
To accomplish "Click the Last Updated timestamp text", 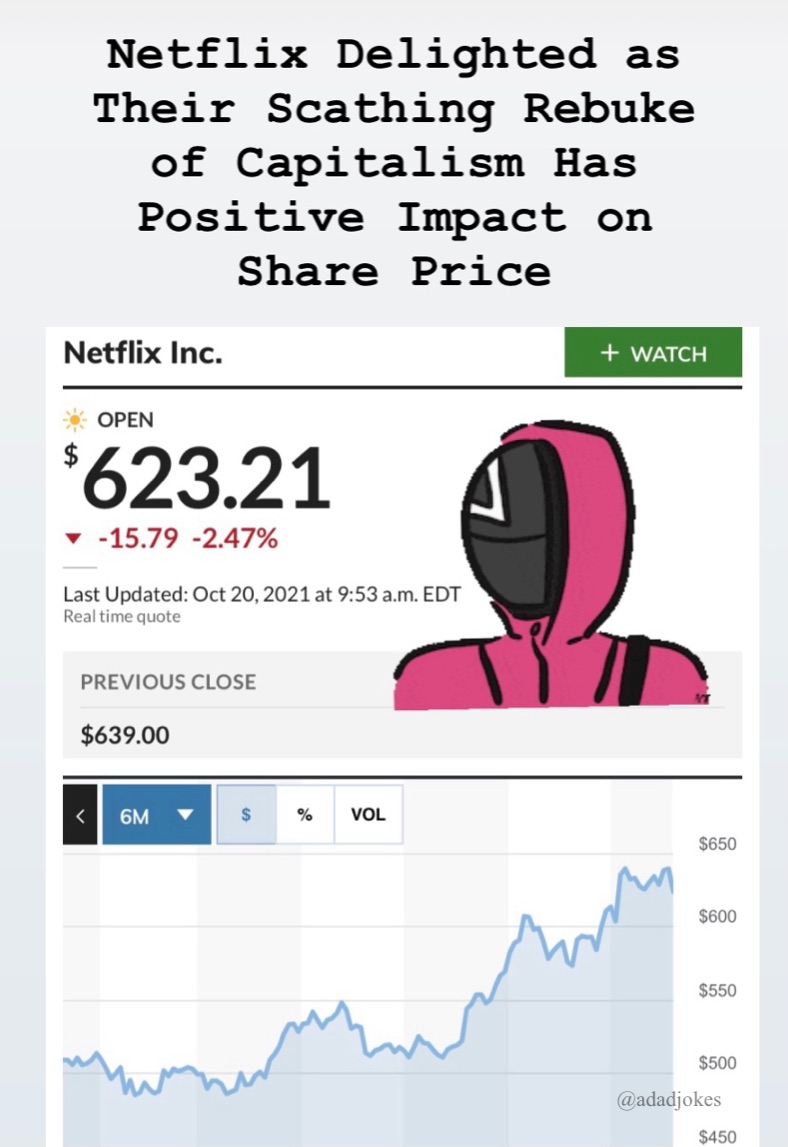I will coord(262,594).
